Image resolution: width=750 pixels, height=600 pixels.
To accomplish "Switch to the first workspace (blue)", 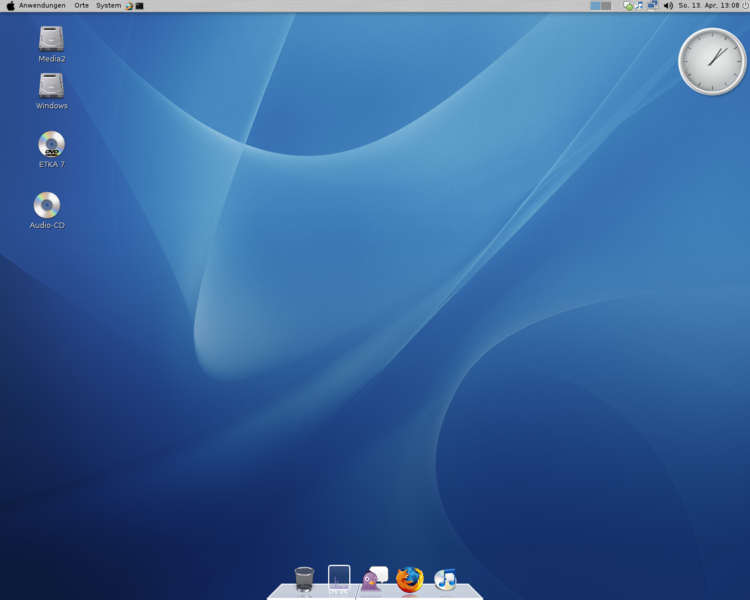I will coord(596,6).
